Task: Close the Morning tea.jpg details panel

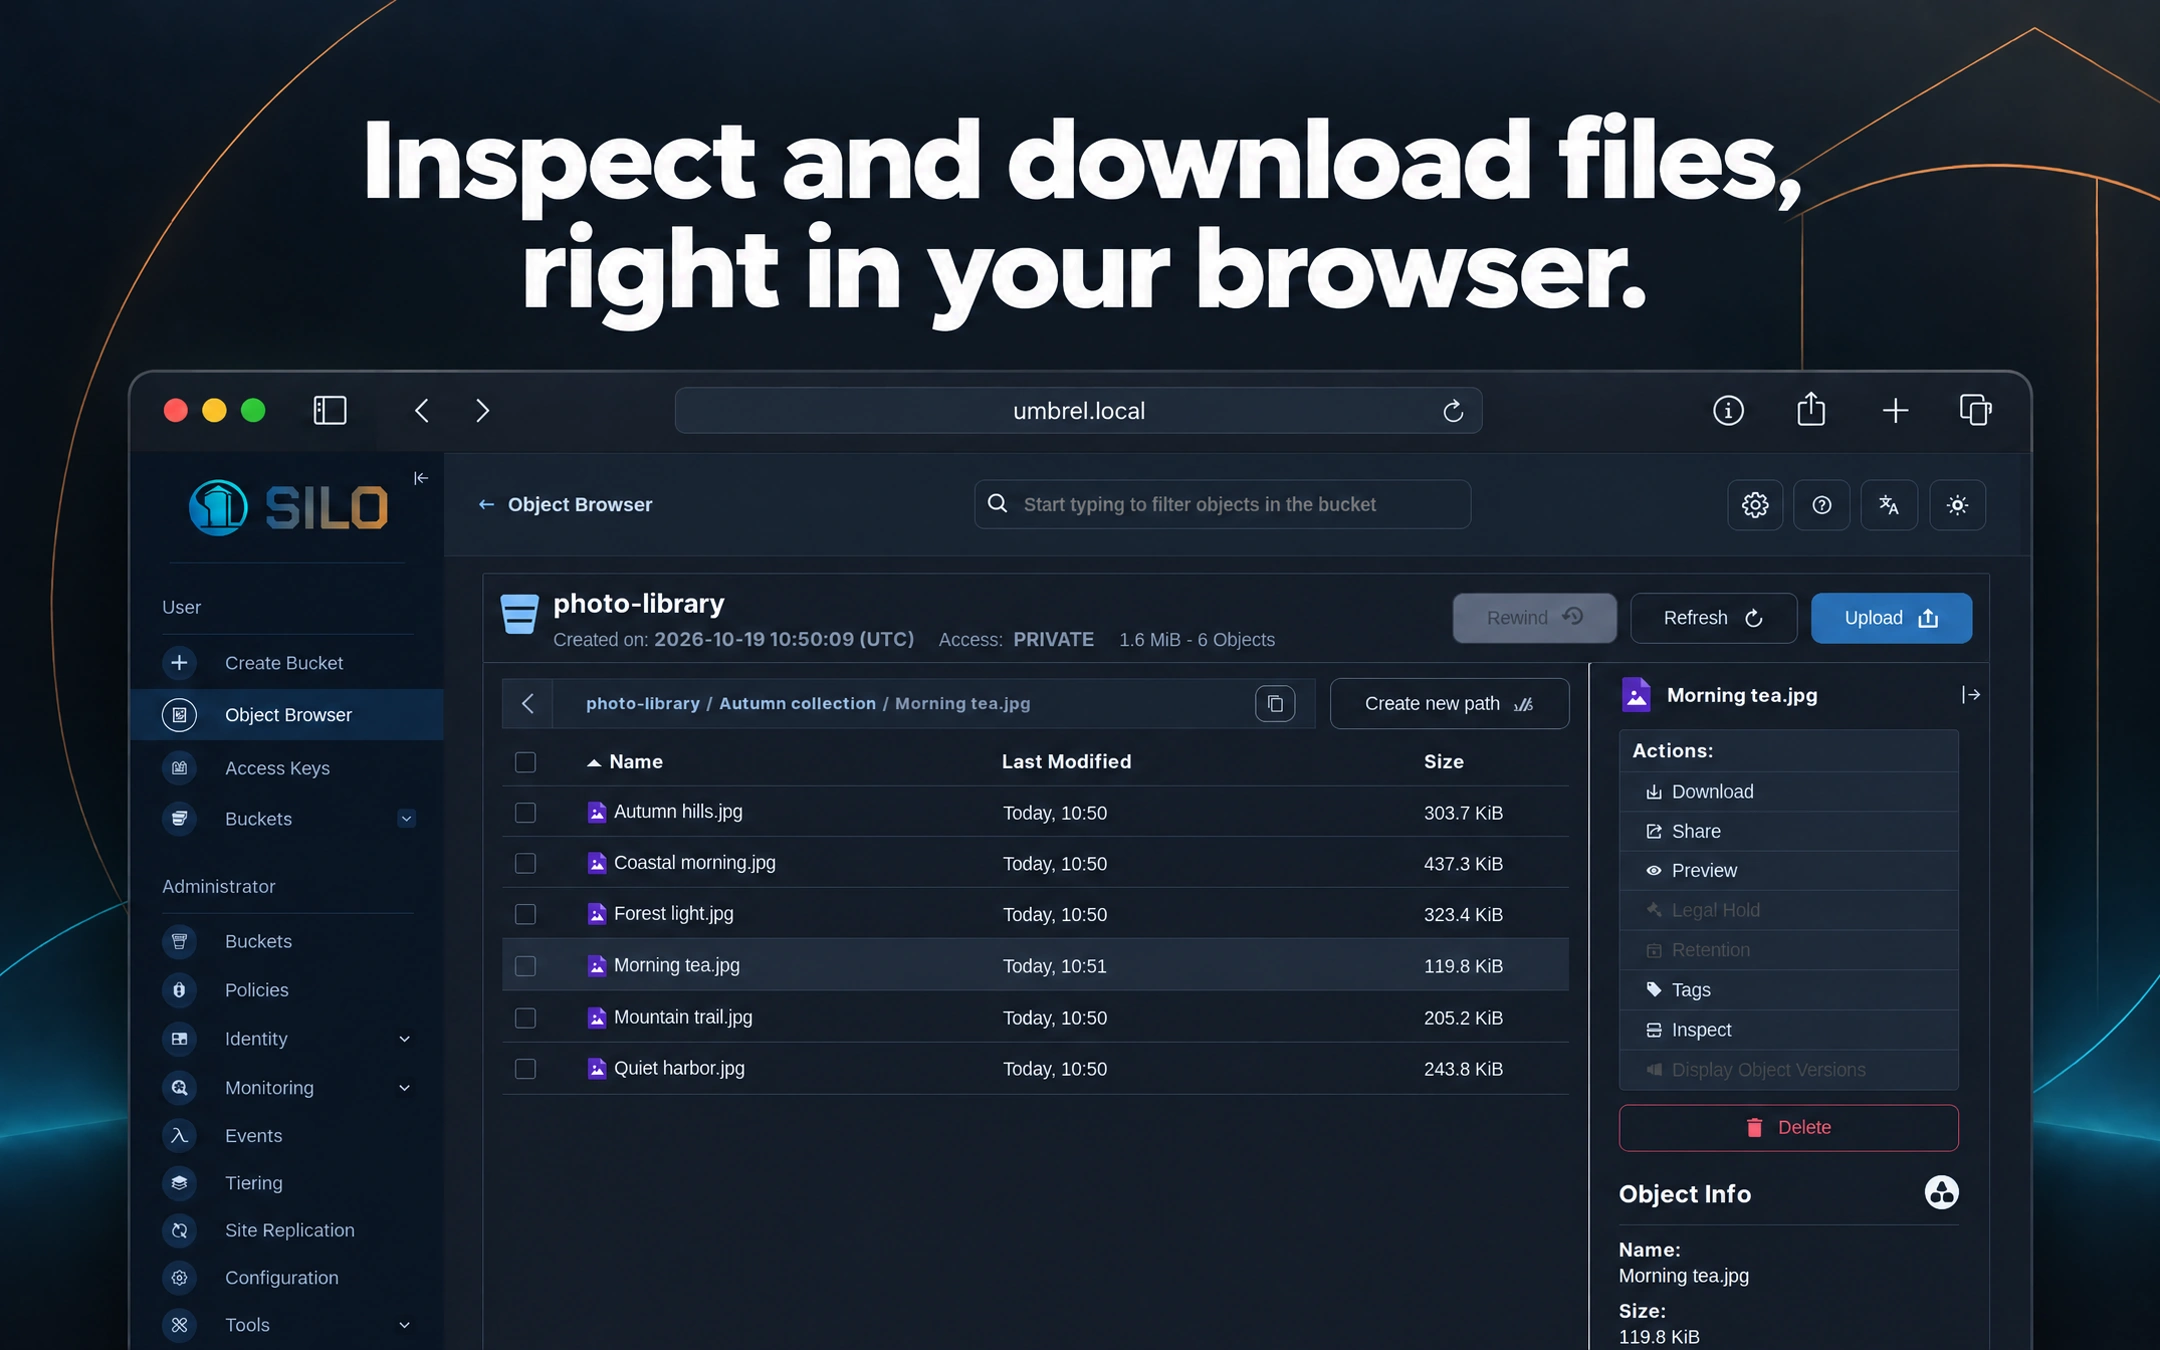Action: tap(1970, 695)
